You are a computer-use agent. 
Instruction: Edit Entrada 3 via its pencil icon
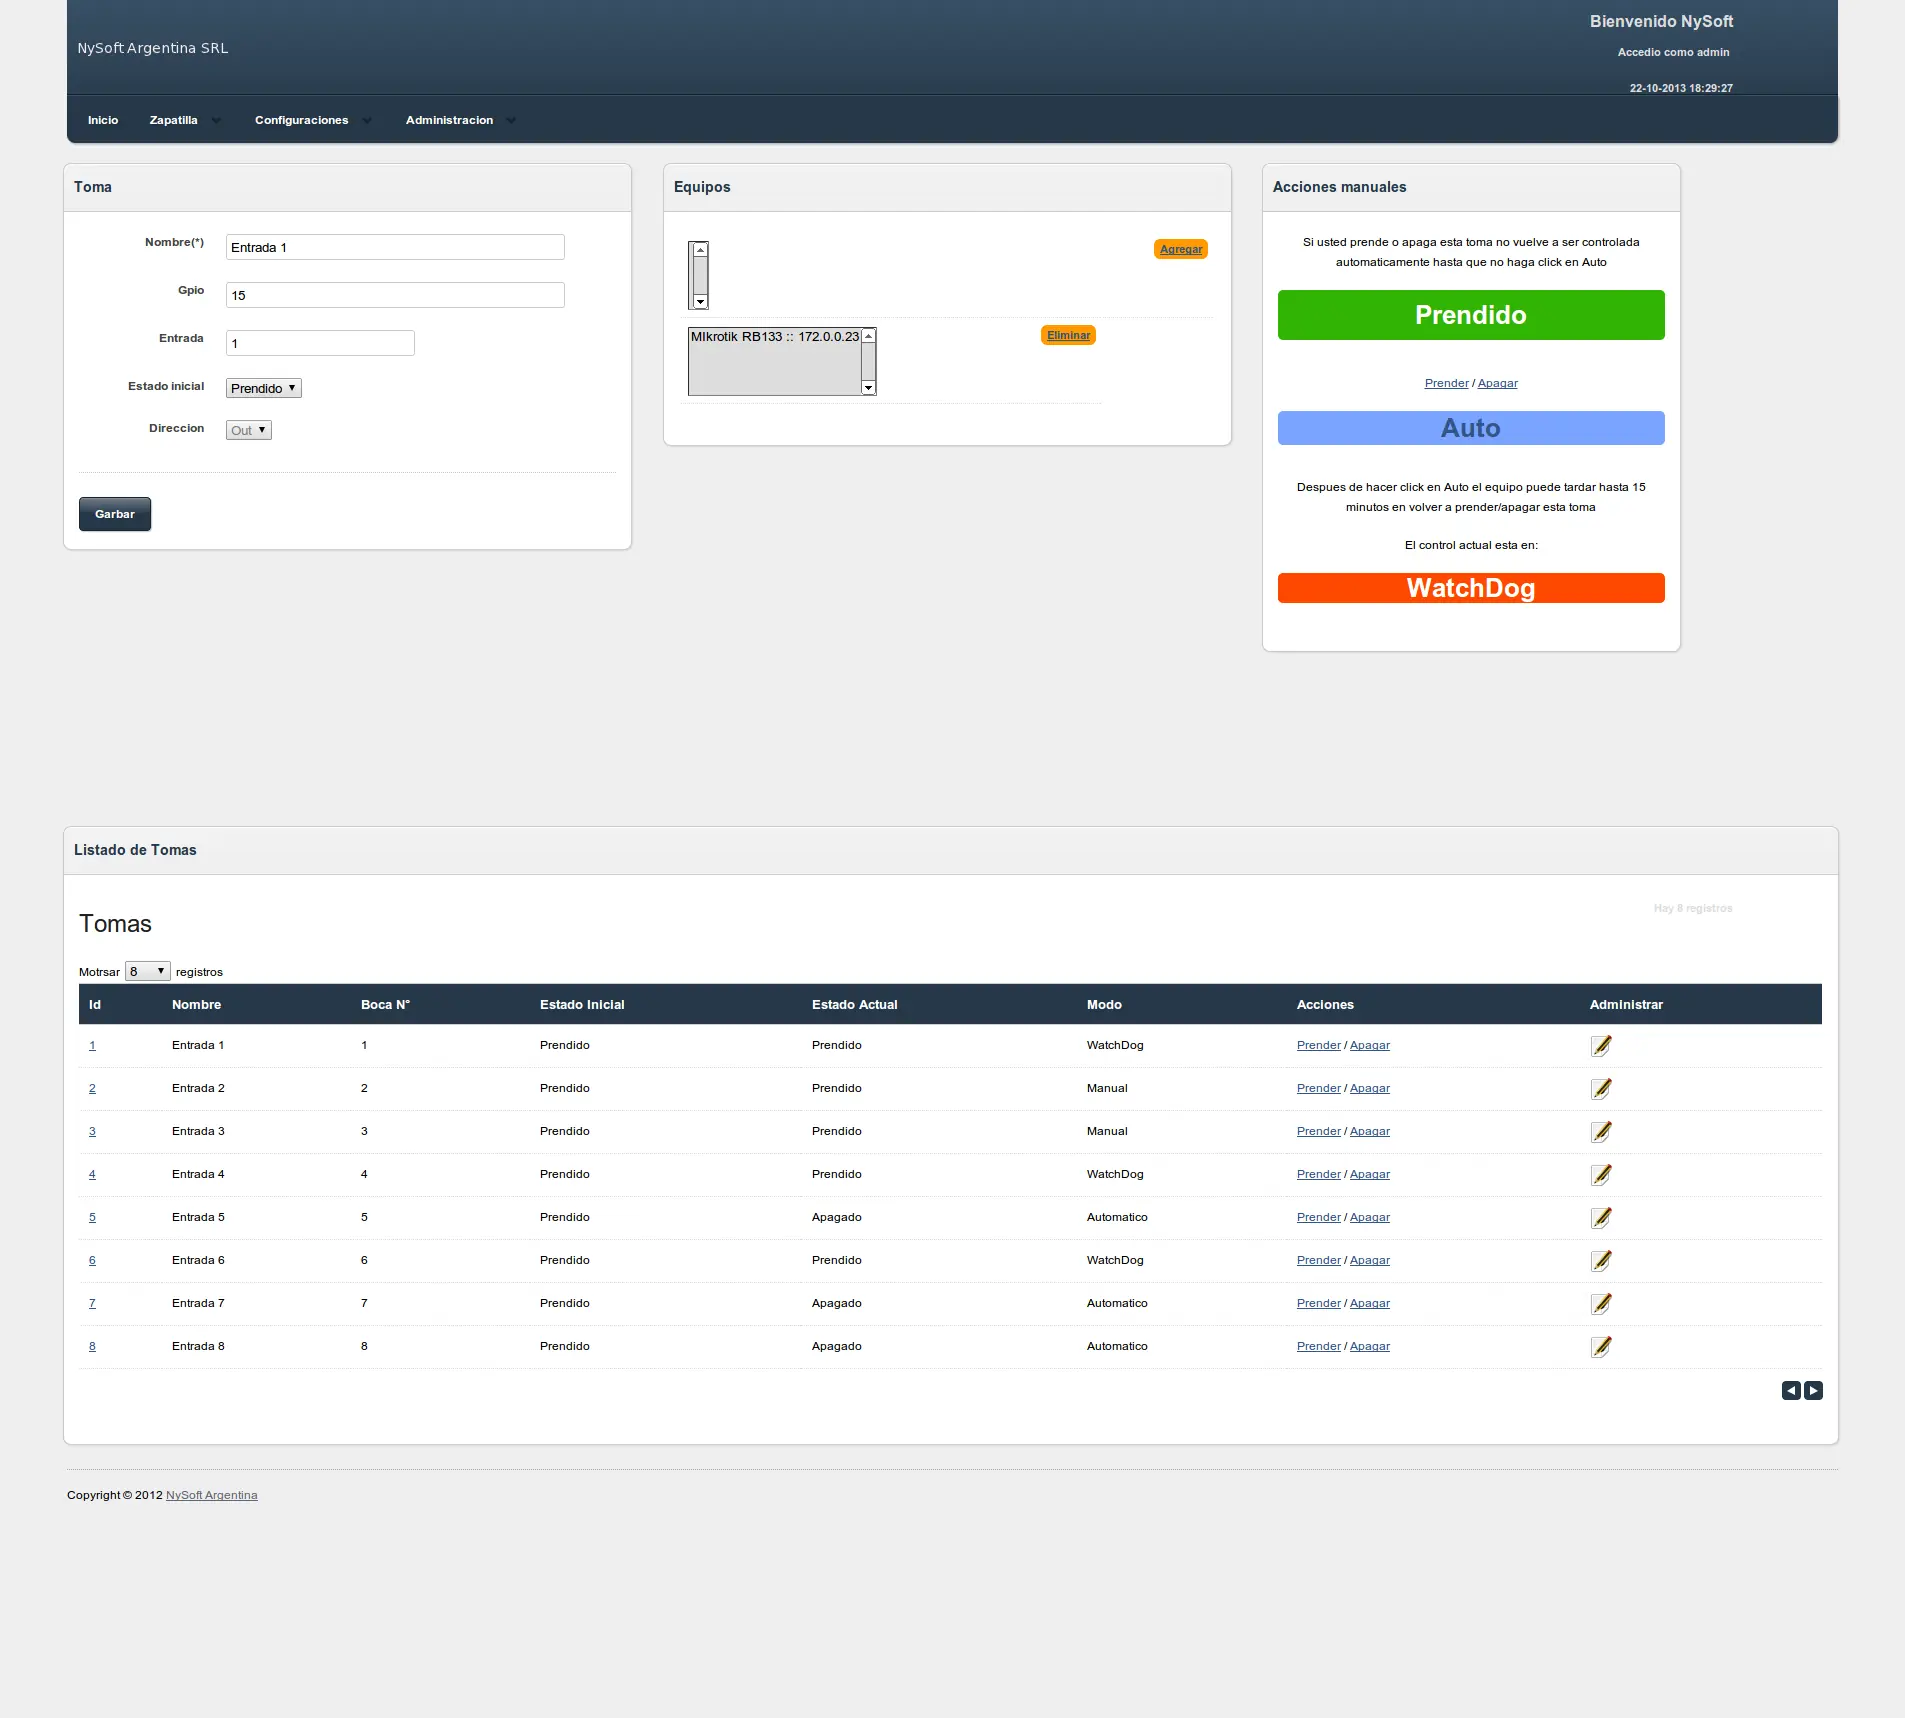(1601, 1131)
